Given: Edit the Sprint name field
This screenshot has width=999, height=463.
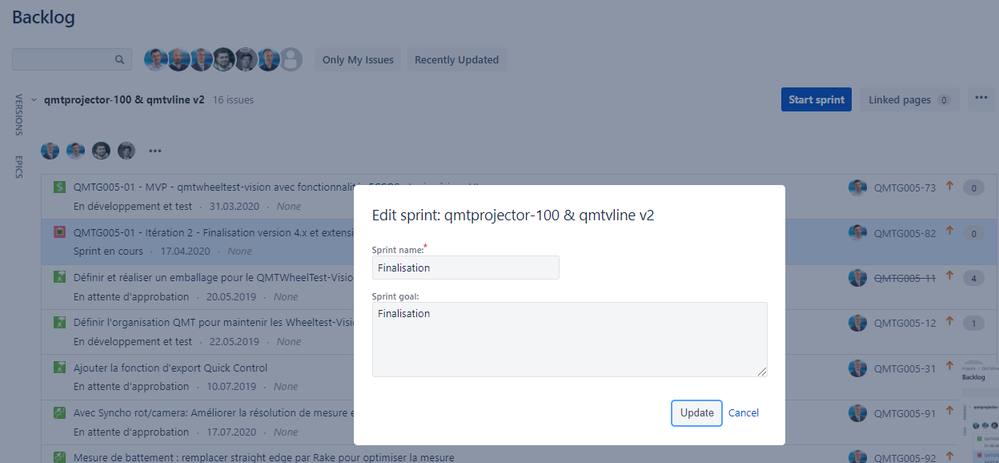Looking at the screenshot, I should (466, 267).
